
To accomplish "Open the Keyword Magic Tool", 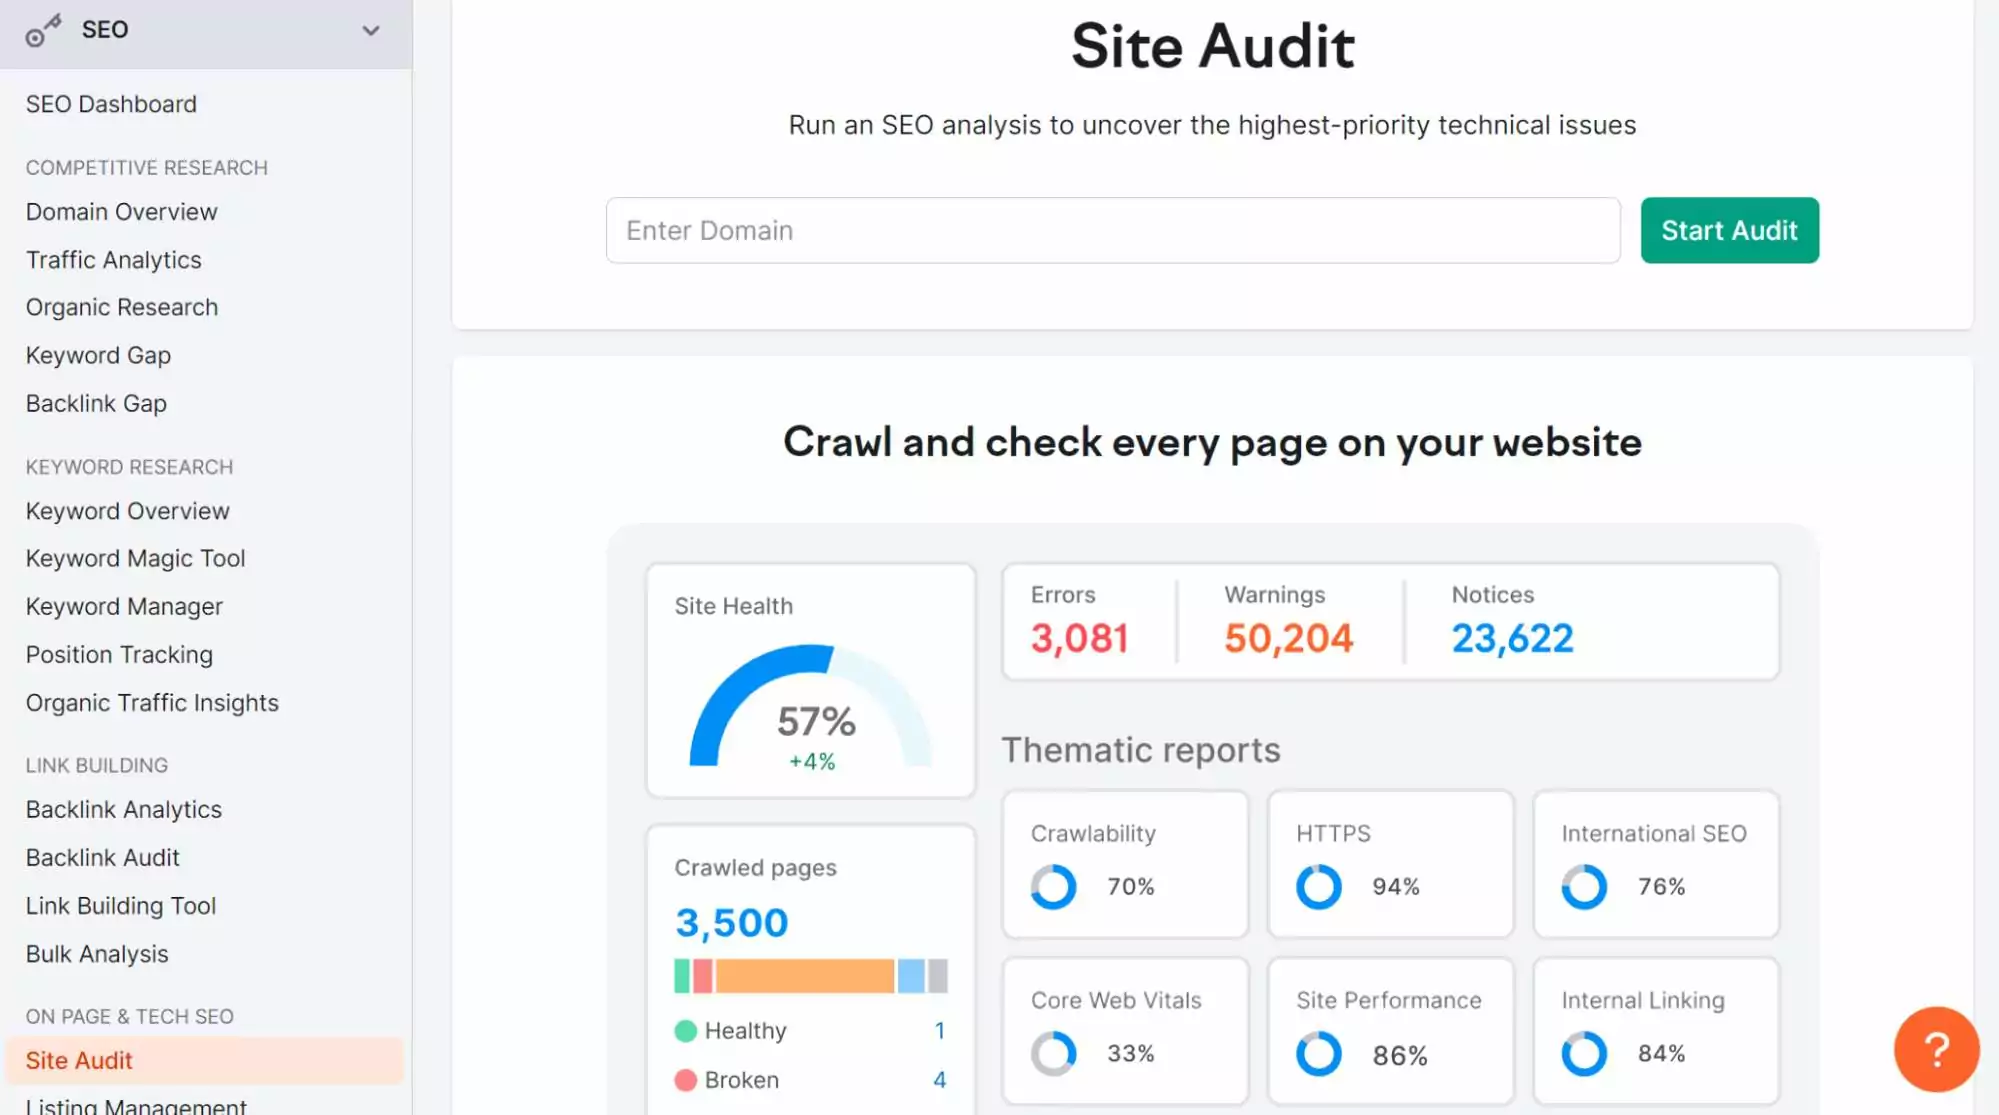I will click(135, 558).
